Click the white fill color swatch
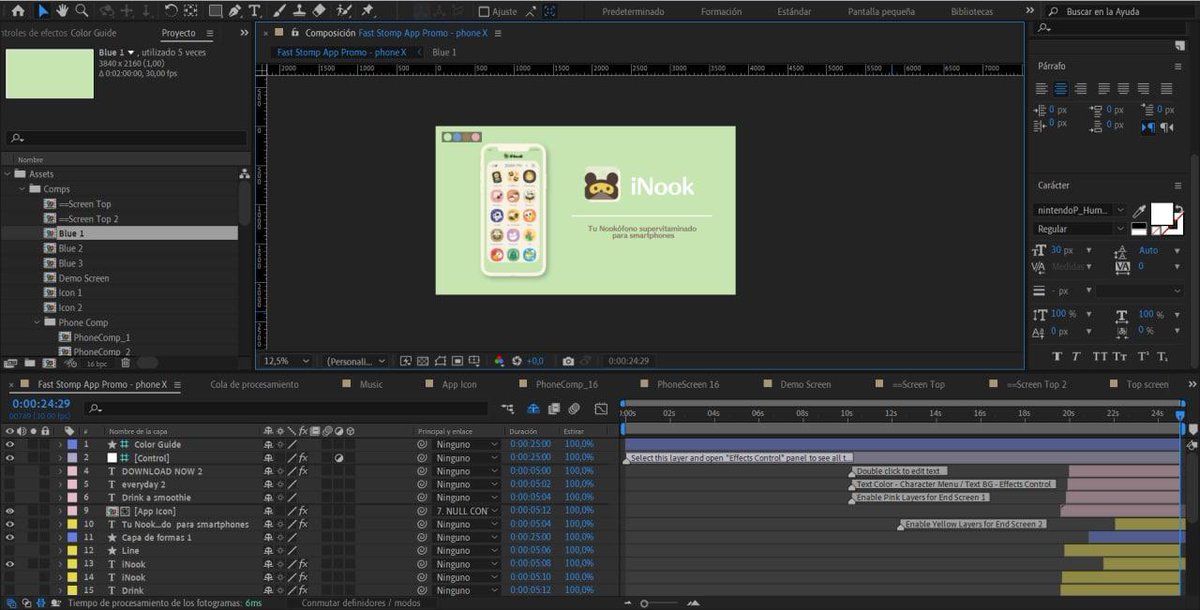Viewport: 1200px width, 610px height. point(1161,213)
